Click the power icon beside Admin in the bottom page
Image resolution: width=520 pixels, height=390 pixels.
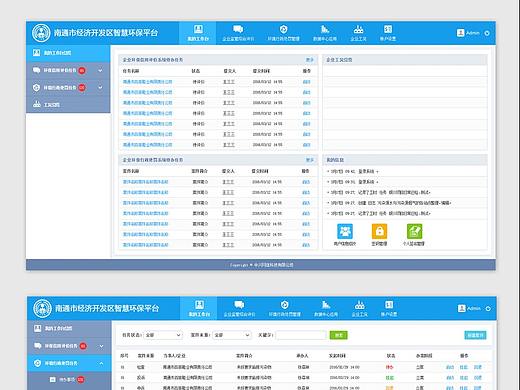tap(488, 309)
